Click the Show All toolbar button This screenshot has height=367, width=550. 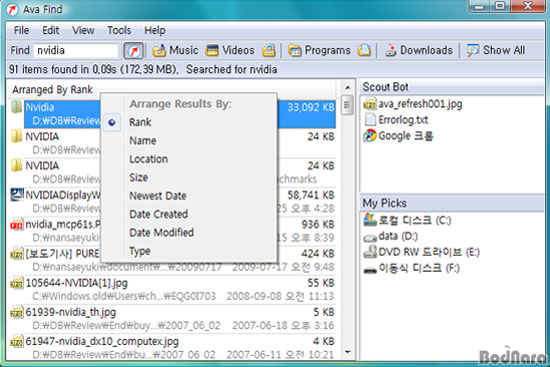point(496,51)
